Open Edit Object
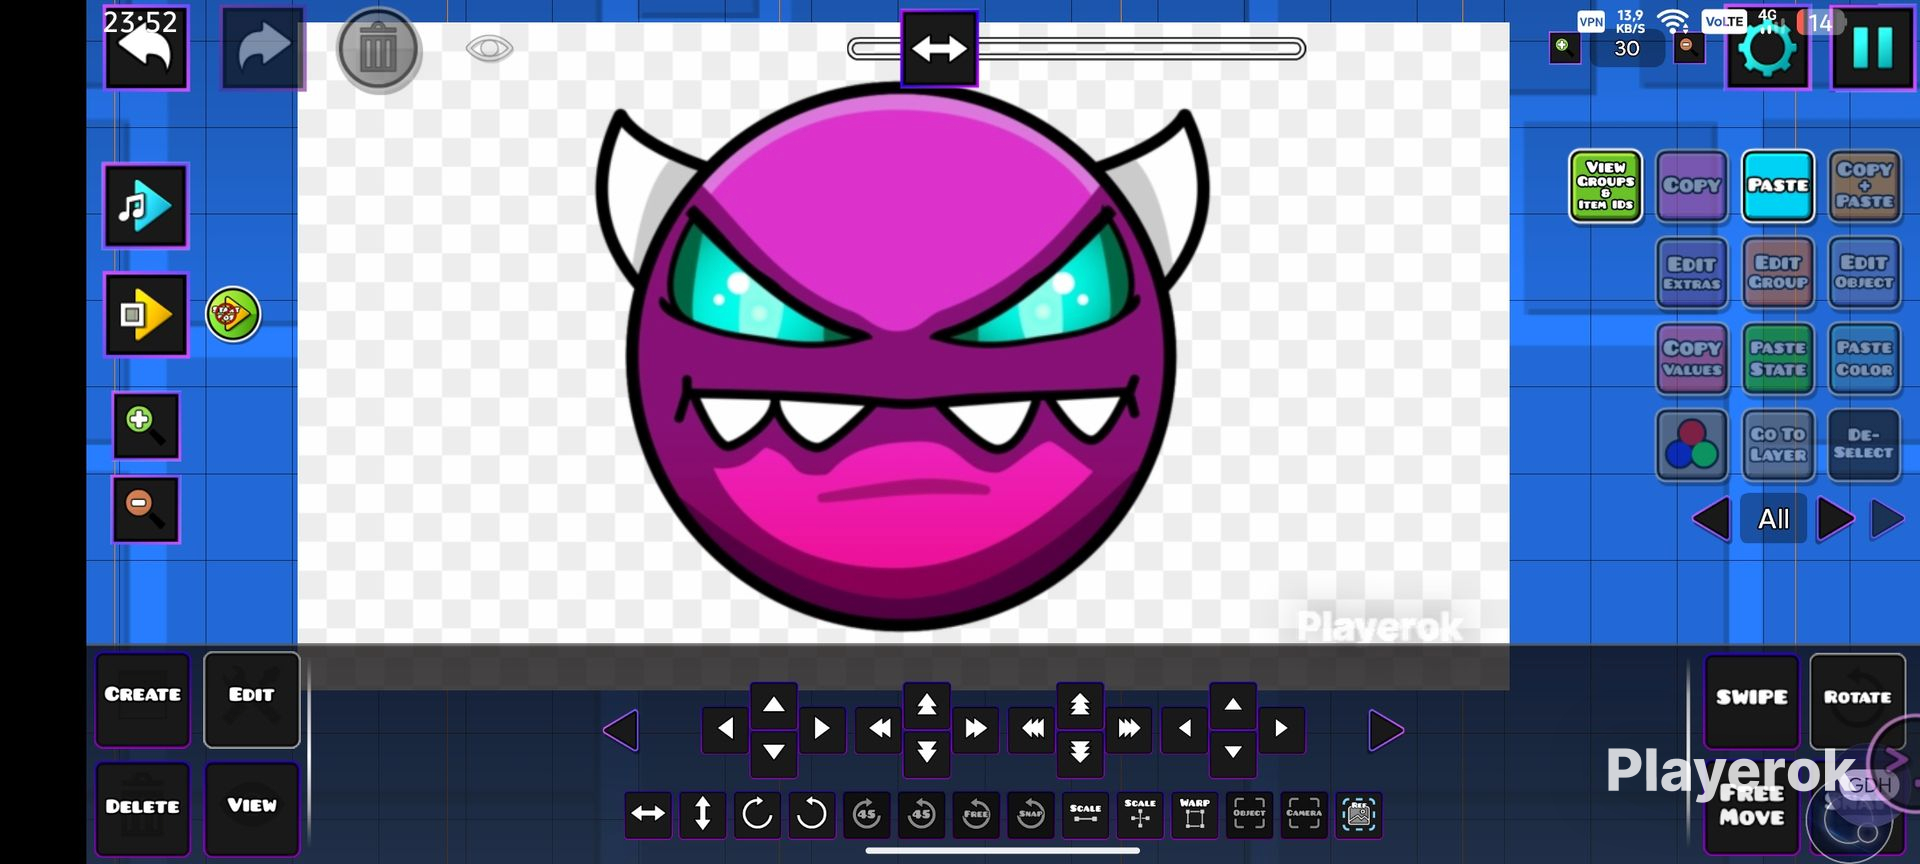Screen dimensions: 1920x864 point(1864,272)
